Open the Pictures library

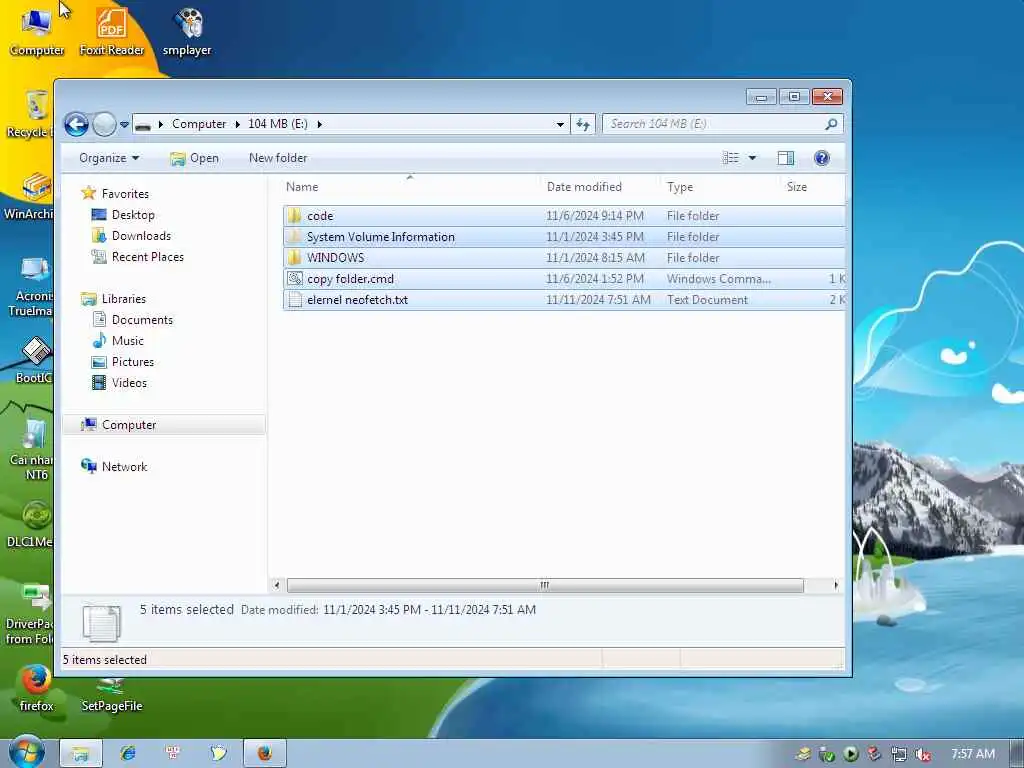[x=133, y=362]
